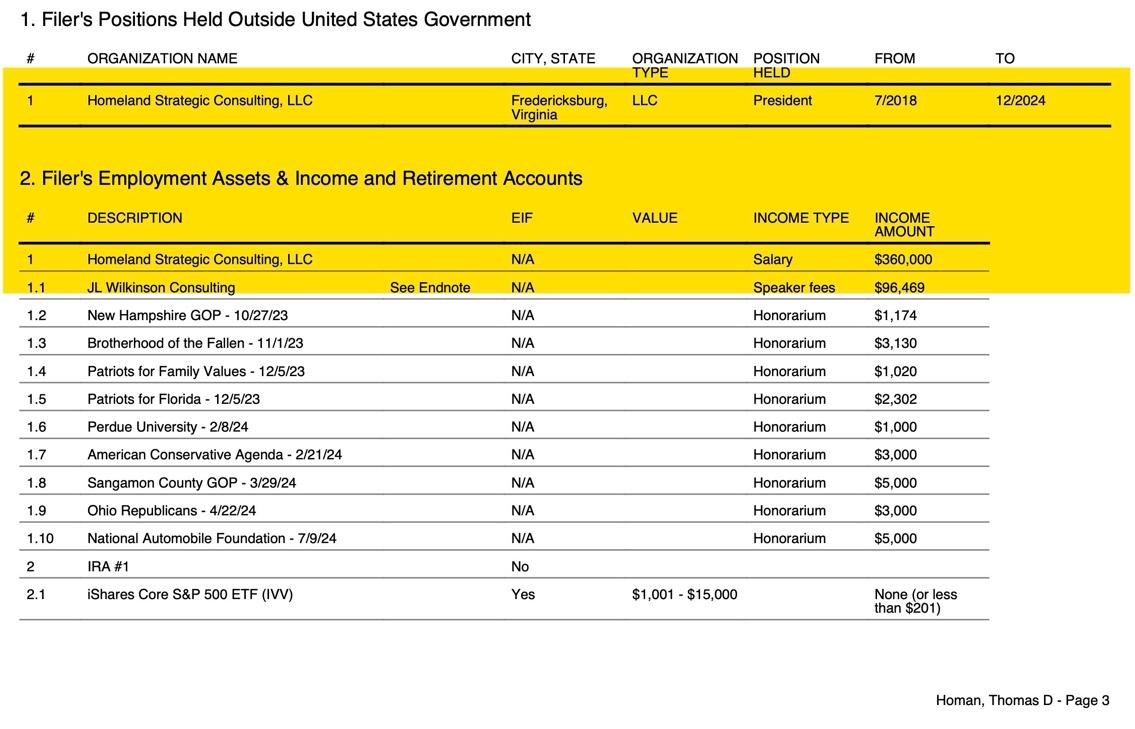Click the 'CITY, STATE' column header

click(x=553, y=59)
